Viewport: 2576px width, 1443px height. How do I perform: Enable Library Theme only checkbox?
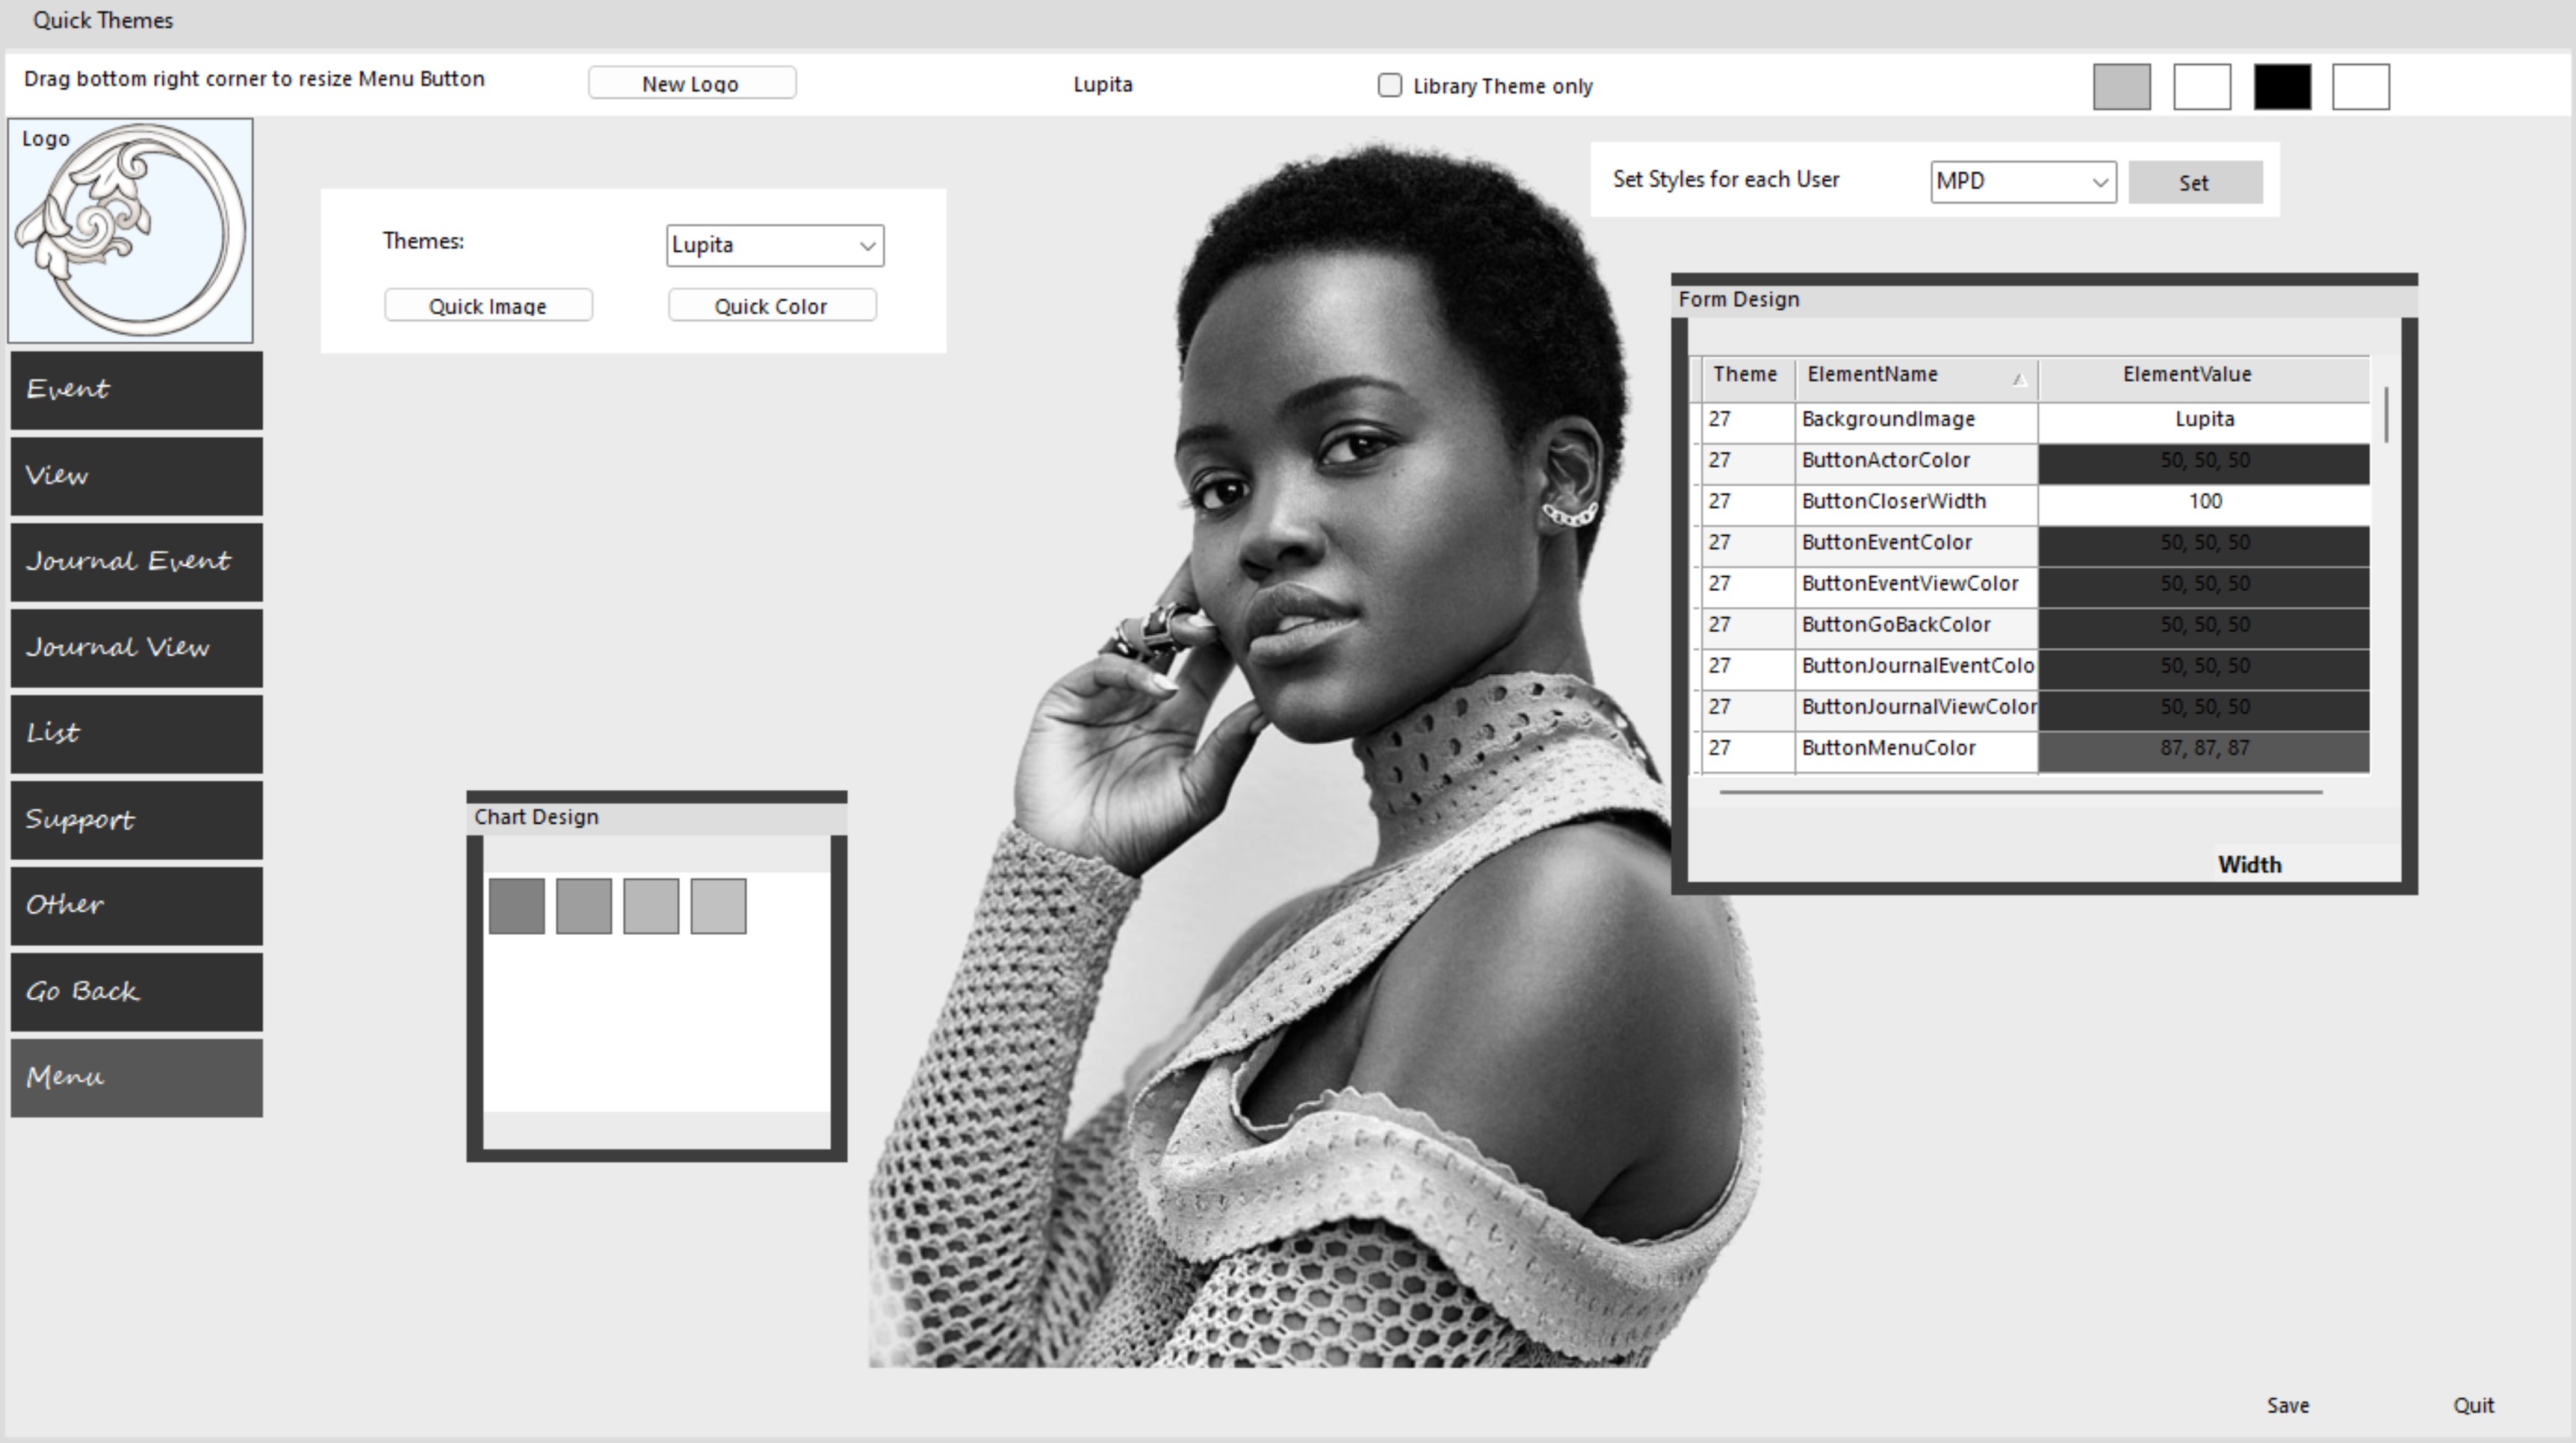click(1389, 86)
